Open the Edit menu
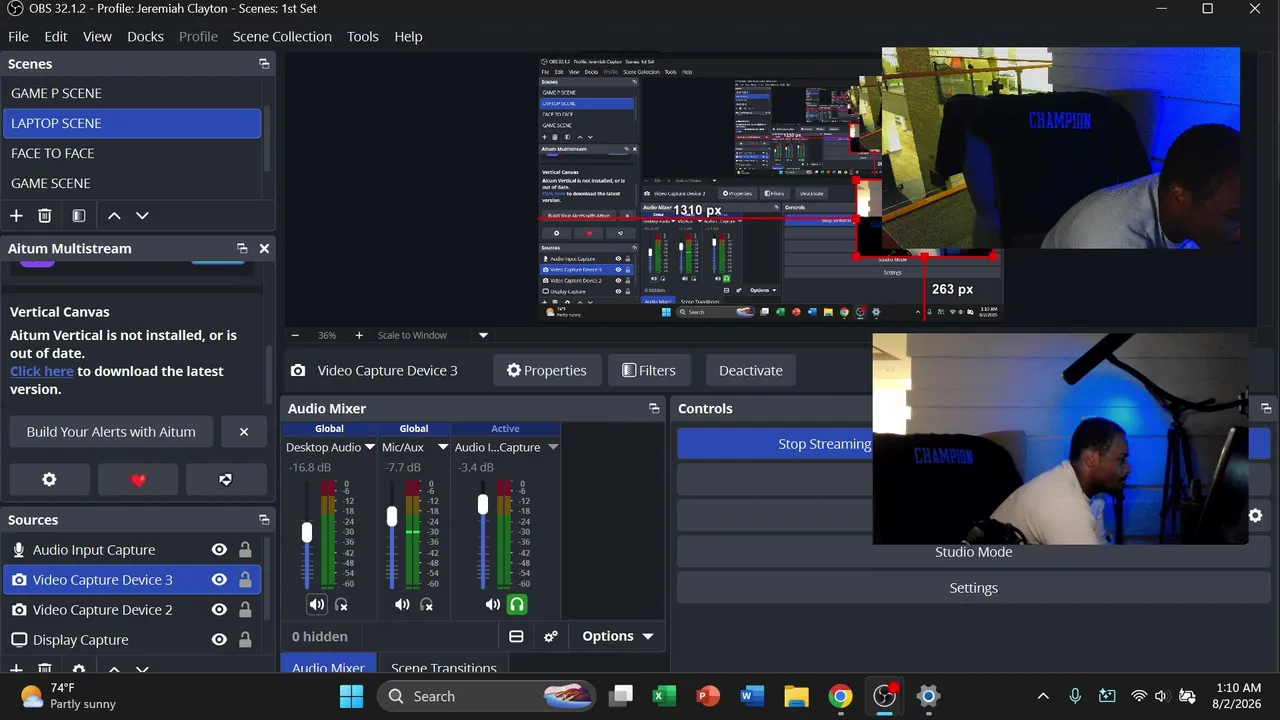Screen dimensions: 1280x720 coord(56,36)
